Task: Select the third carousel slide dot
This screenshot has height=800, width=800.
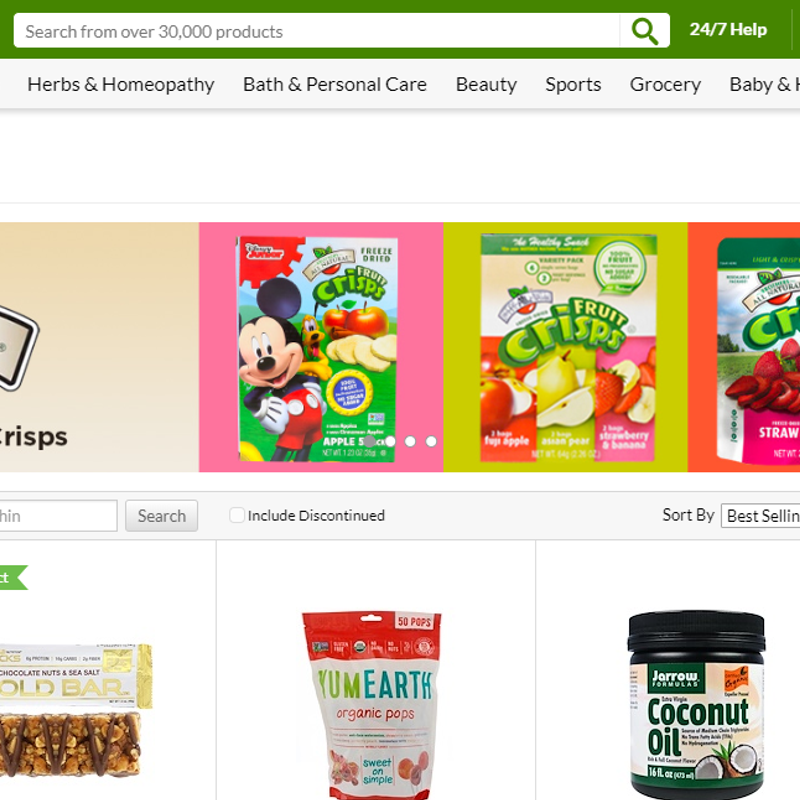Action: [411, 441]
